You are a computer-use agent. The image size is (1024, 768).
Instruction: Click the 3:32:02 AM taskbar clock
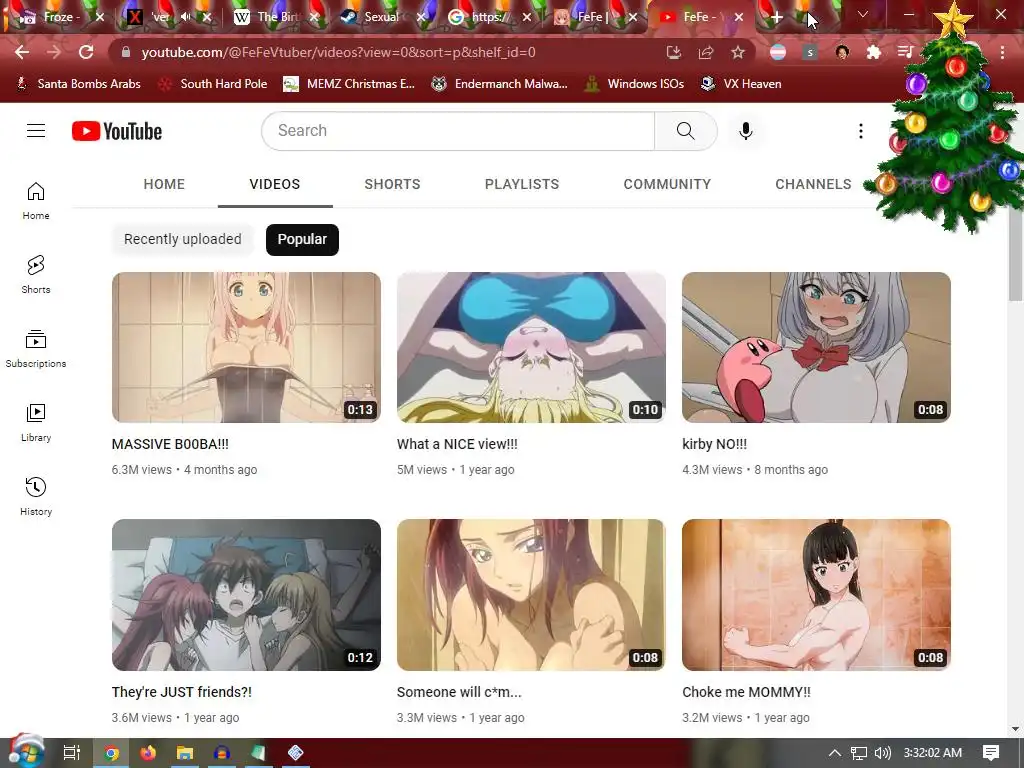(x=933, y=753)
